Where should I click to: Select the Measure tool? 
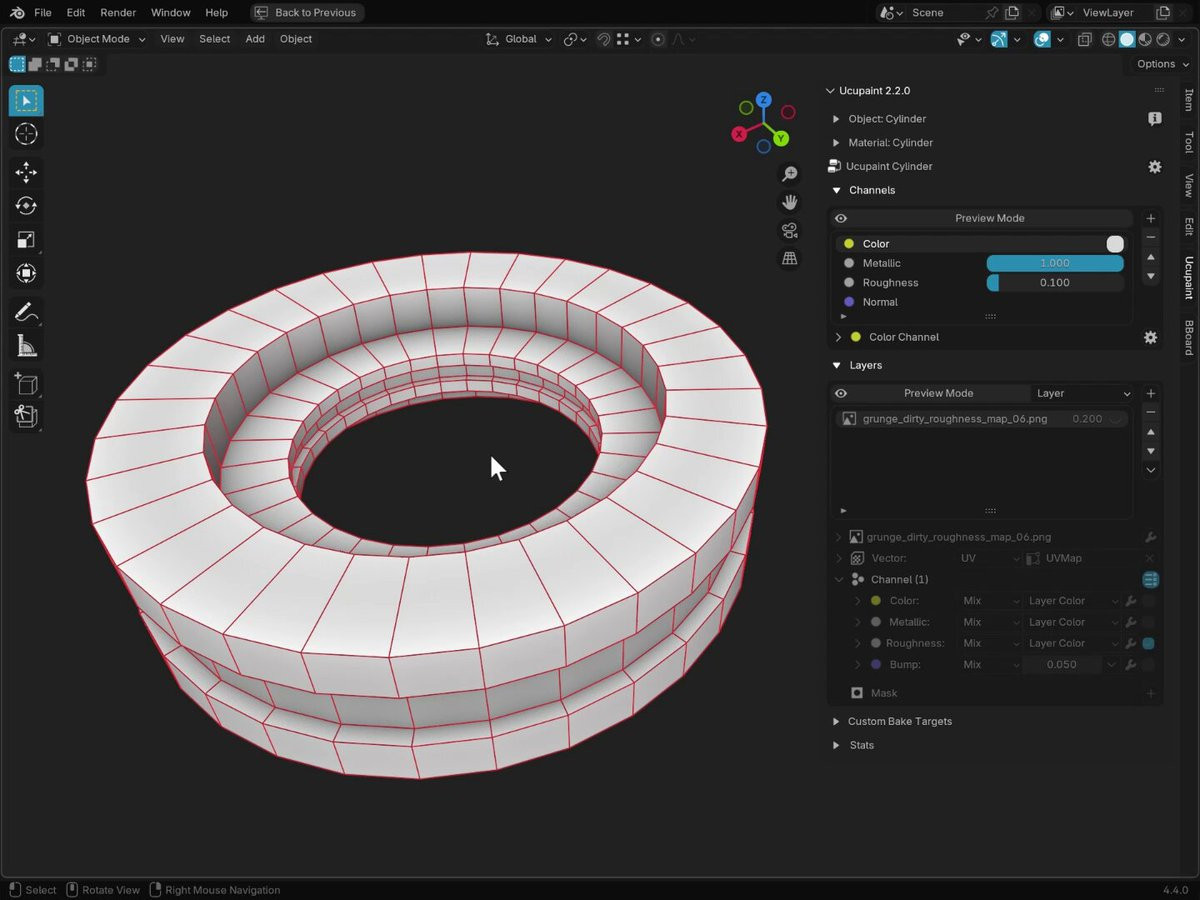point(26,347)
